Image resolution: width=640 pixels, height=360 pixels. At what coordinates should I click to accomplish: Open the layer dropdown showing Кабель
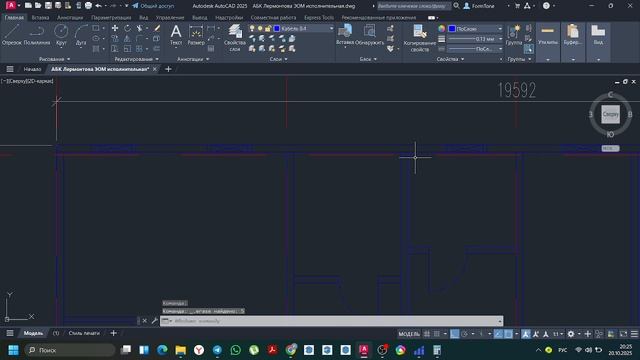(x=291, y=29)
